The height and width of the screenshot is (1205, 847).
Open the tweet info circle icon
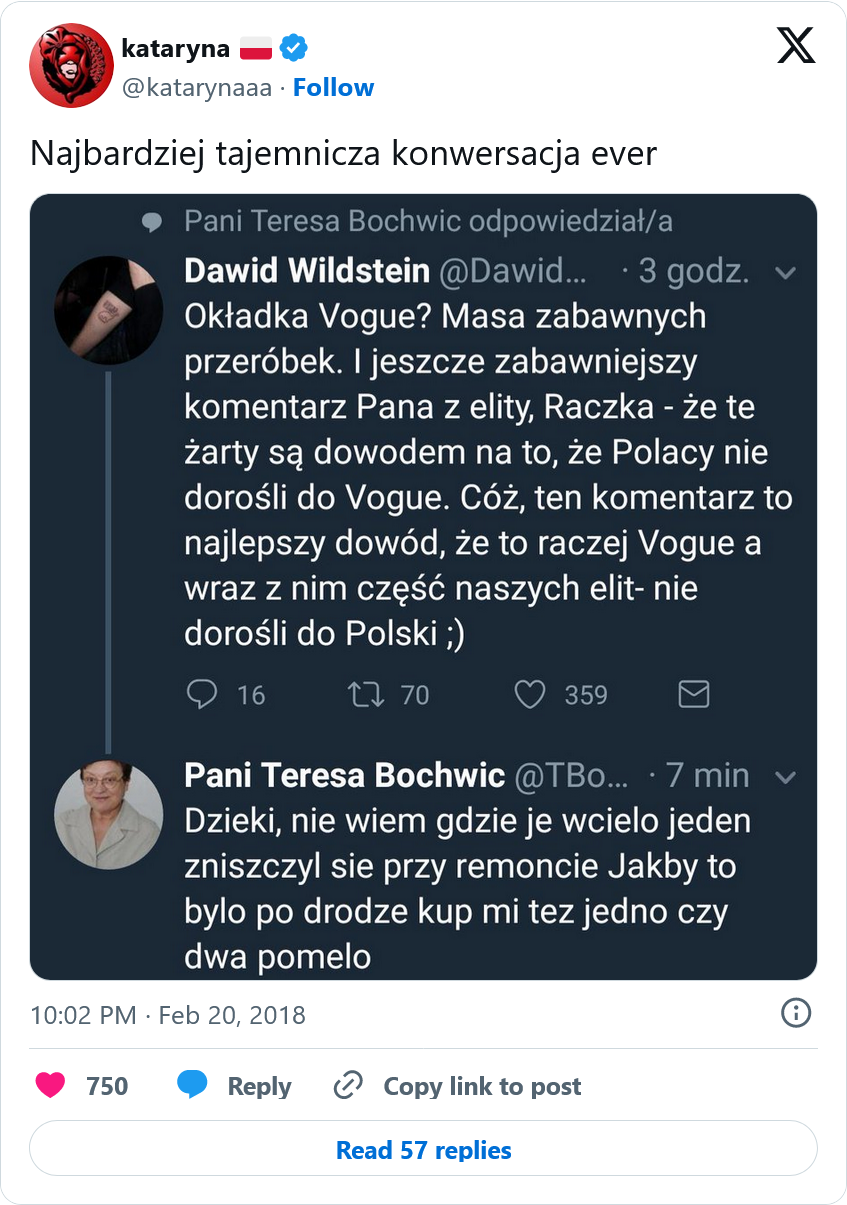[x=795, y=1014]
